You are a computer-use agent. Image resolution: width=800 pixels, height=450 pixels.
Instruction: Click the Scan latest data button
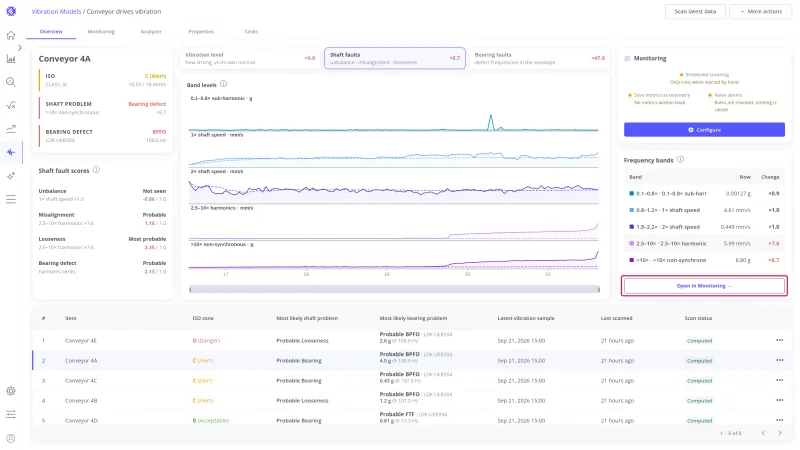(x=695, y=11)
